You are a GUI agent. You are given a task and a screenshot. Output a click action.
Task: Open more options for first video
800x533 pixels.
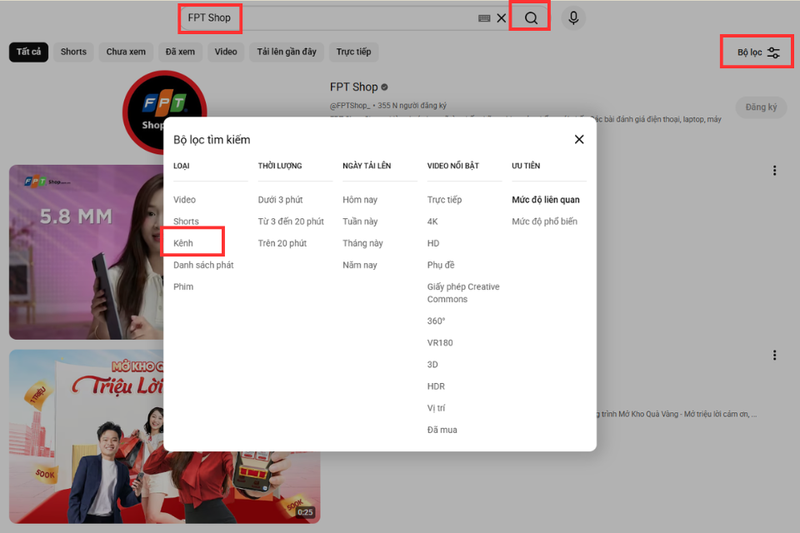pyautogui.click(x=774, y=170)
